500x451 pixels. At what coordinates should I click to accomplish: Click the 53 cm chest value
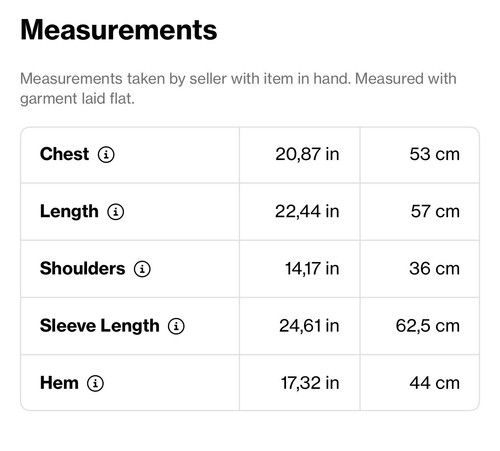pyautogui.click(x=434, y=154)
